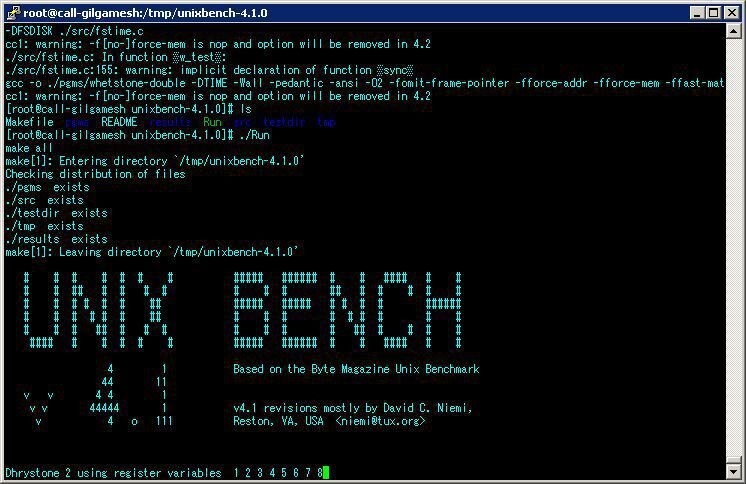Click the UNIX BENCH ASCII banner
Image resolution: width=746 pixels, height=484 pixels.
(243, 310)
